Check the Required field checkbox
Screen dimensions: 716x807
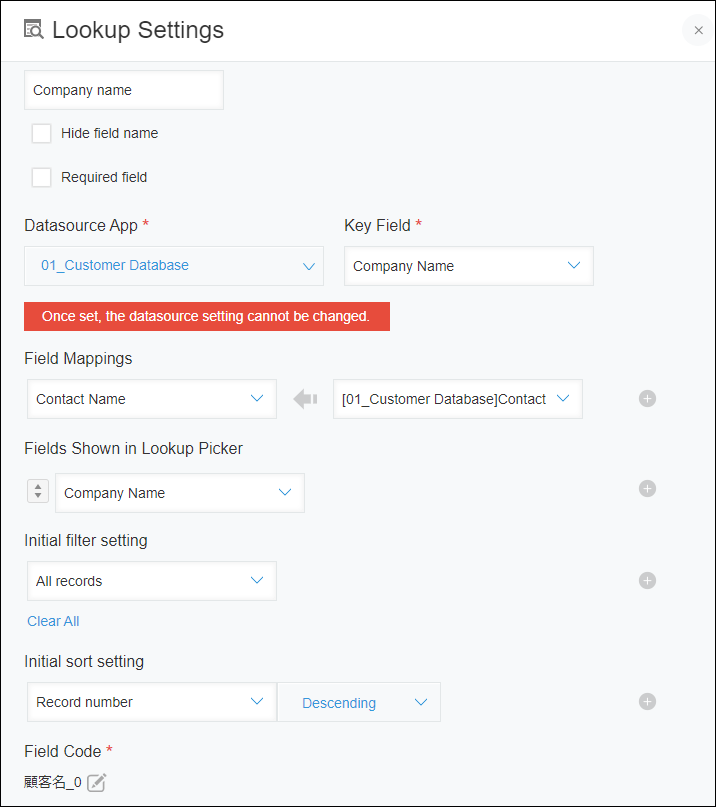[x=41, y=176]
